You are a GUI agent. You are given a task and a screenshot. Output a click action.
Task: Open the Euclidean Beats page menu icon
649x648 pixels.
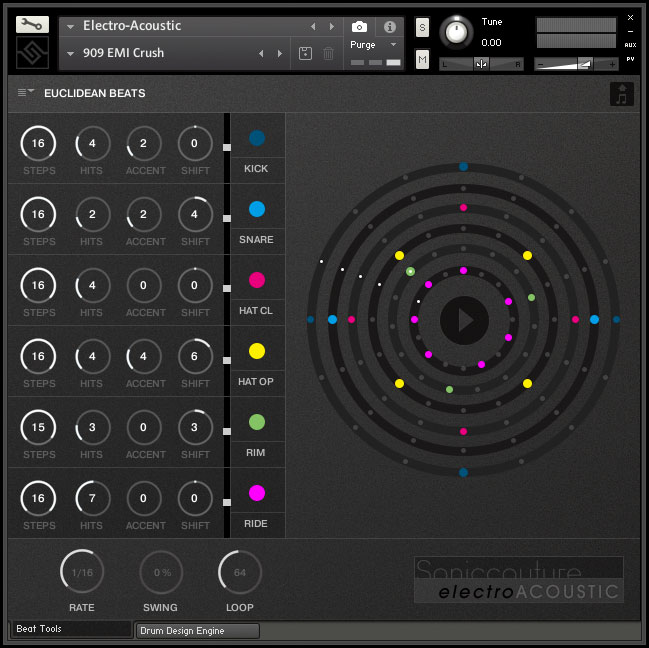point(25,92)
